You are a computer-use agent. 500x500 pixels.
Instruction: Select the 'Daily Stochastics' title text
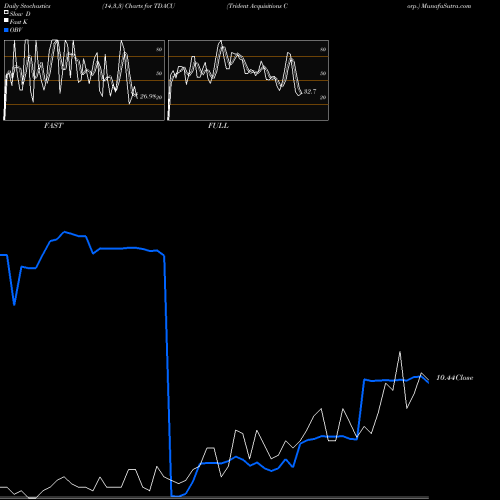27,6
